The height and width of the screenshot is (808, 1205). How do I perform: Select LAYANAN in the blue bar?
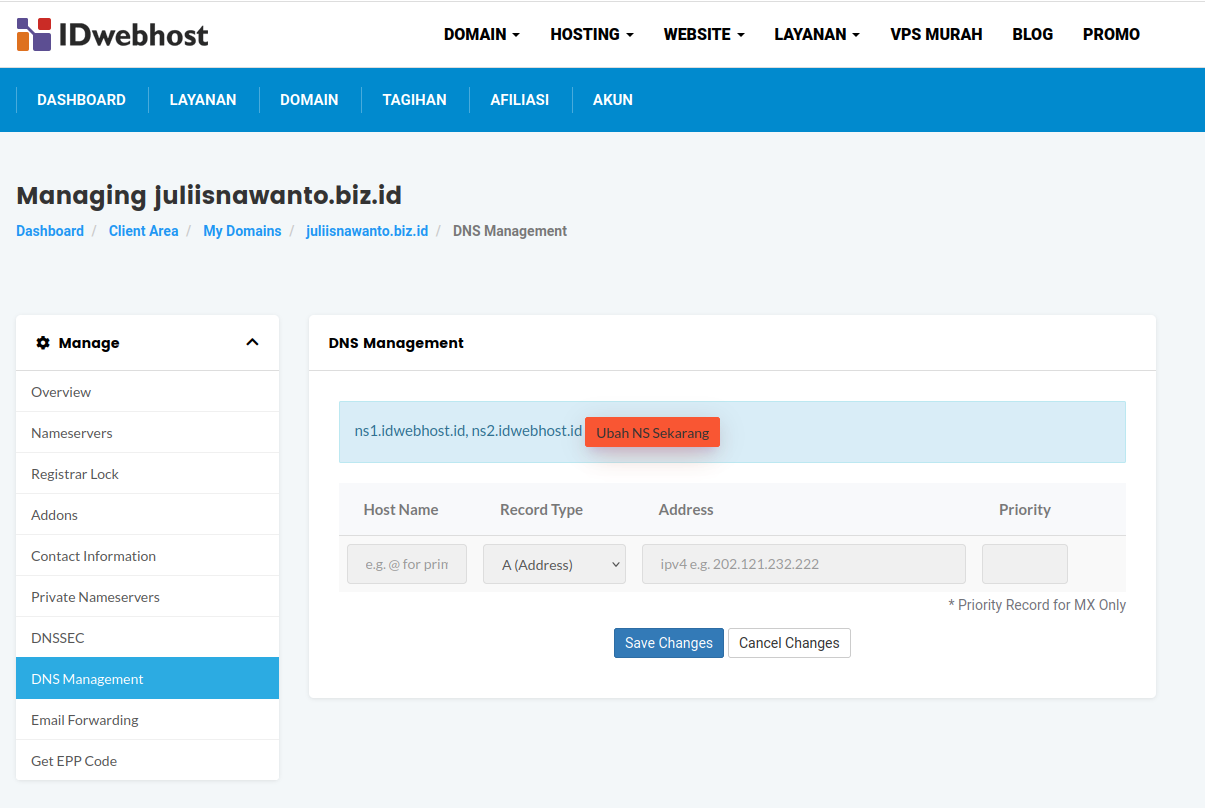tap(203, 100)
